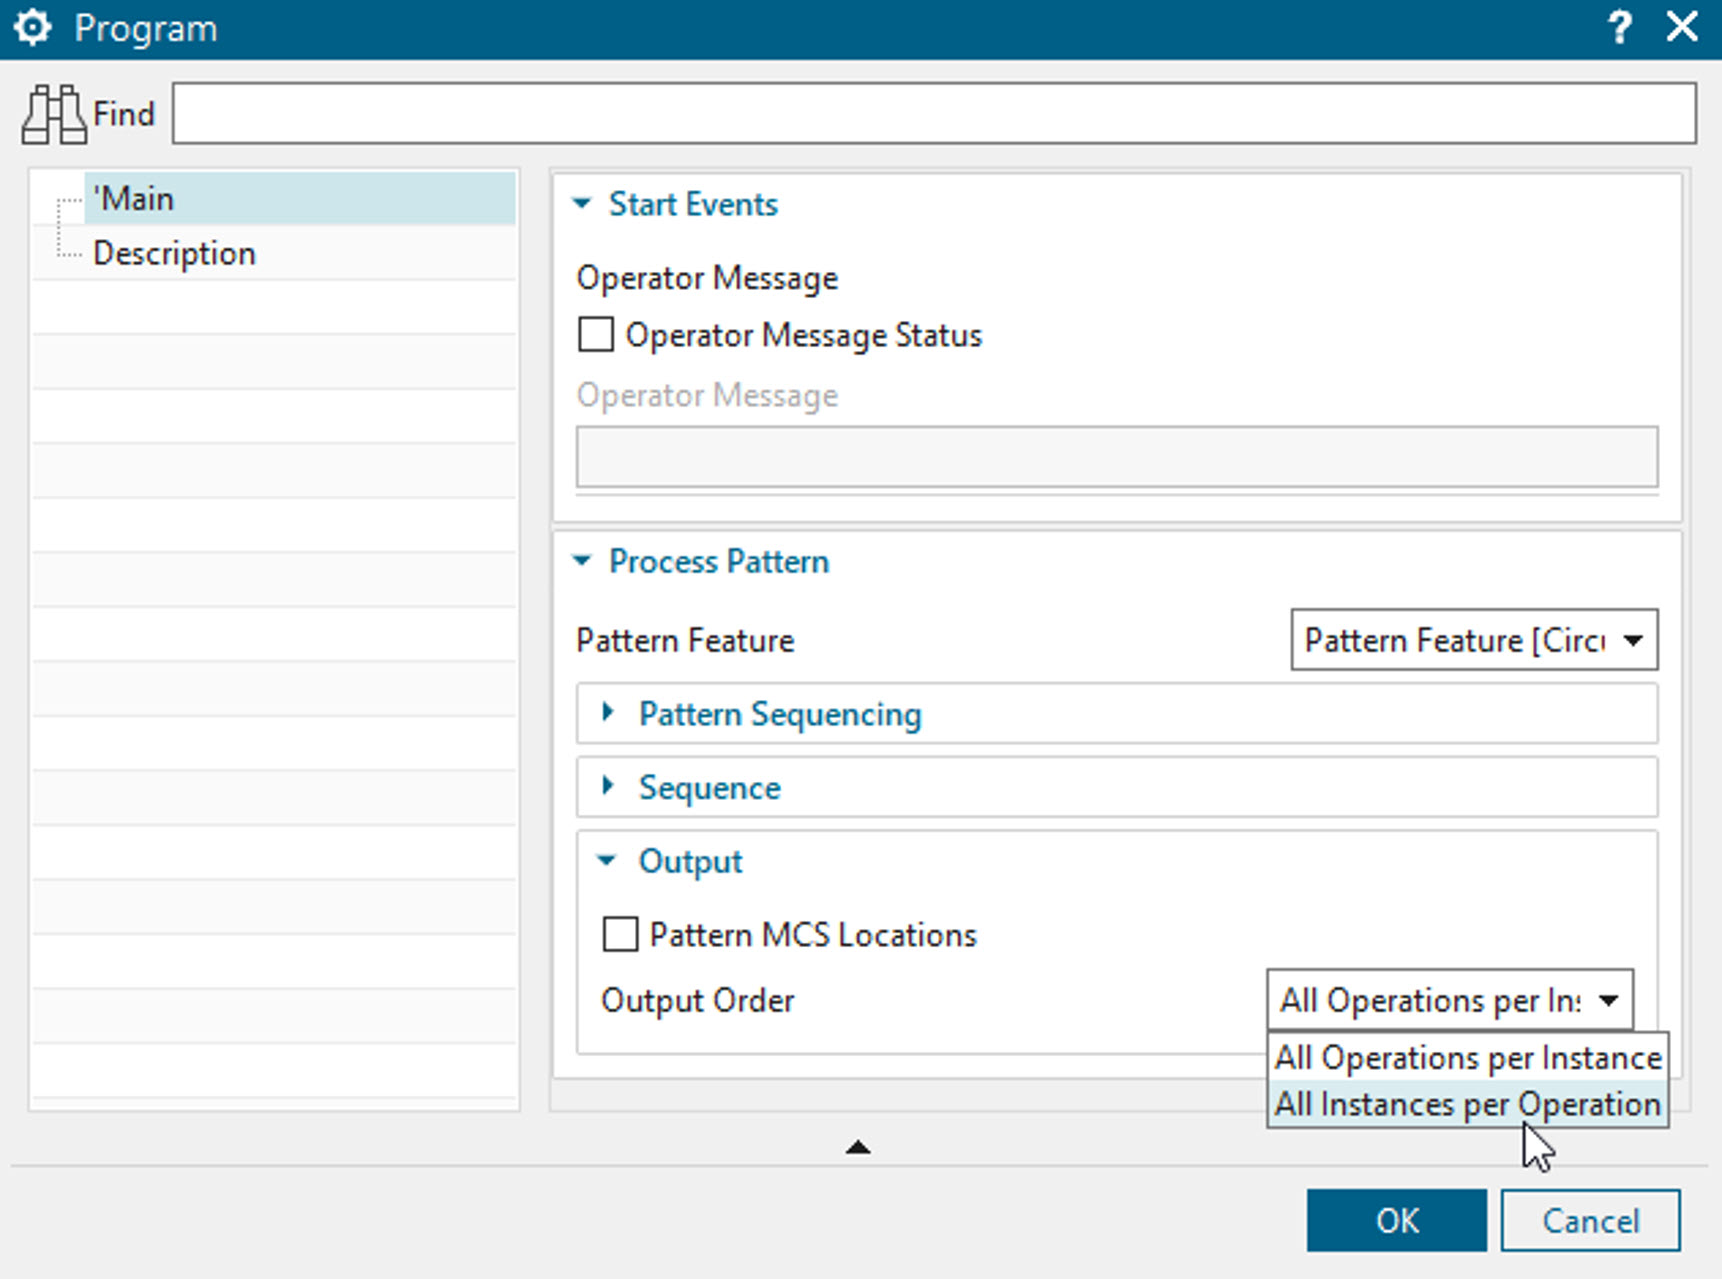Click the Program gear icon in title bar
The image size is (1722, 1279).
point(33,27)
